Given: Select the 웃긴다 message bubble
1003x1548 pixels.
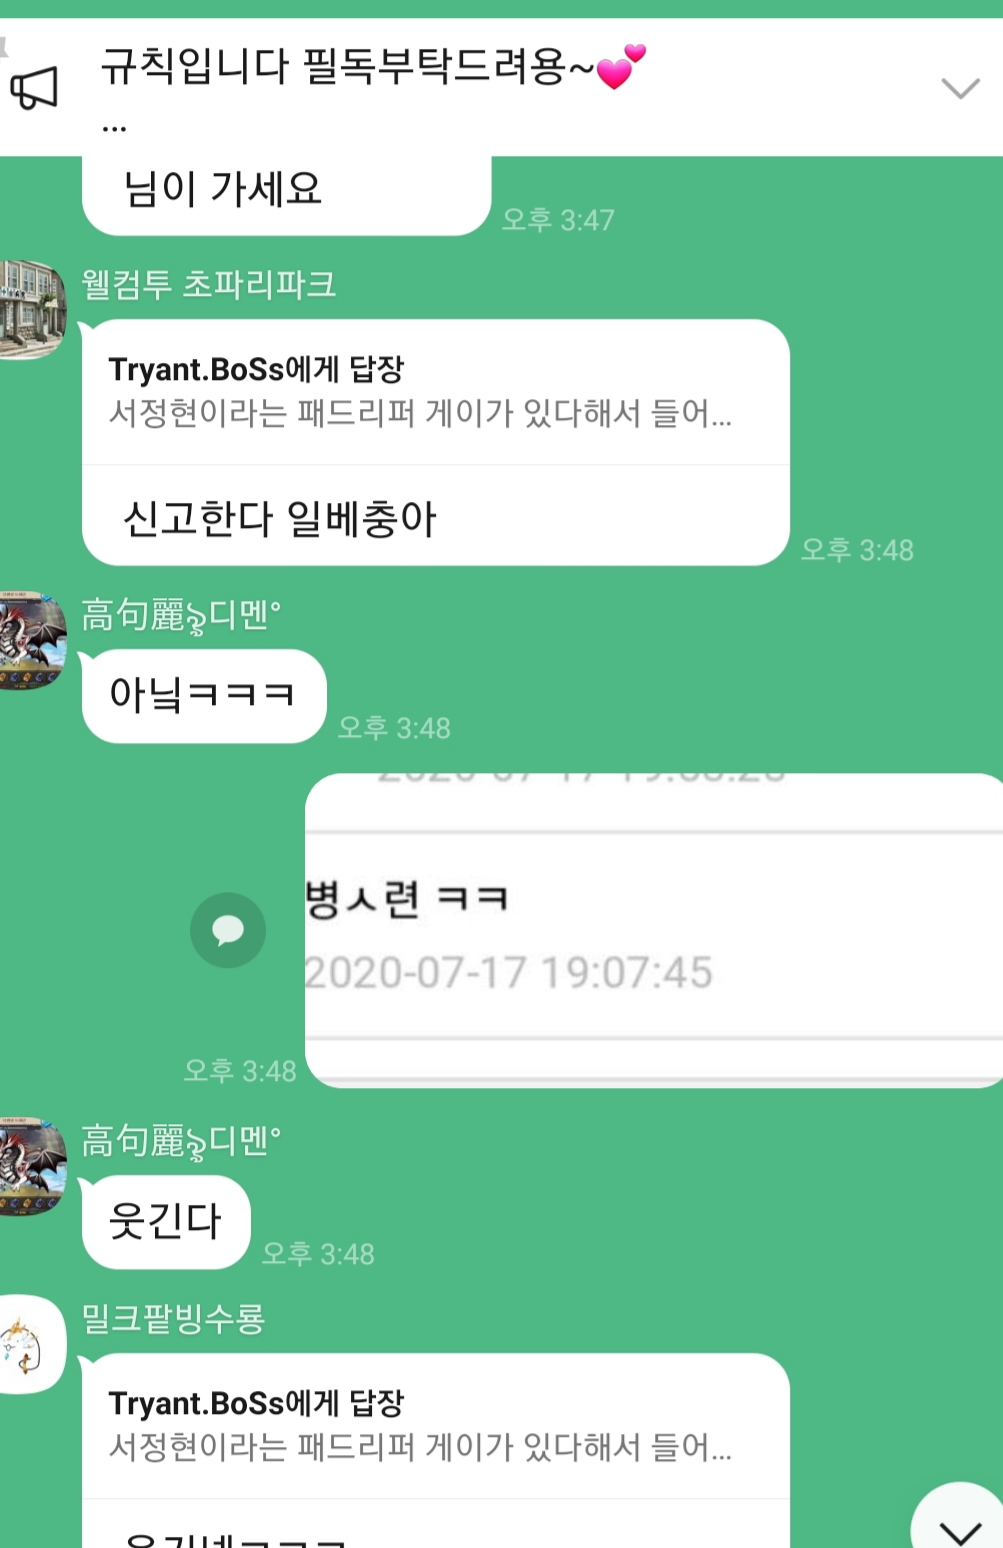Looking at the screenshot, I should [x=166, y=1222].
